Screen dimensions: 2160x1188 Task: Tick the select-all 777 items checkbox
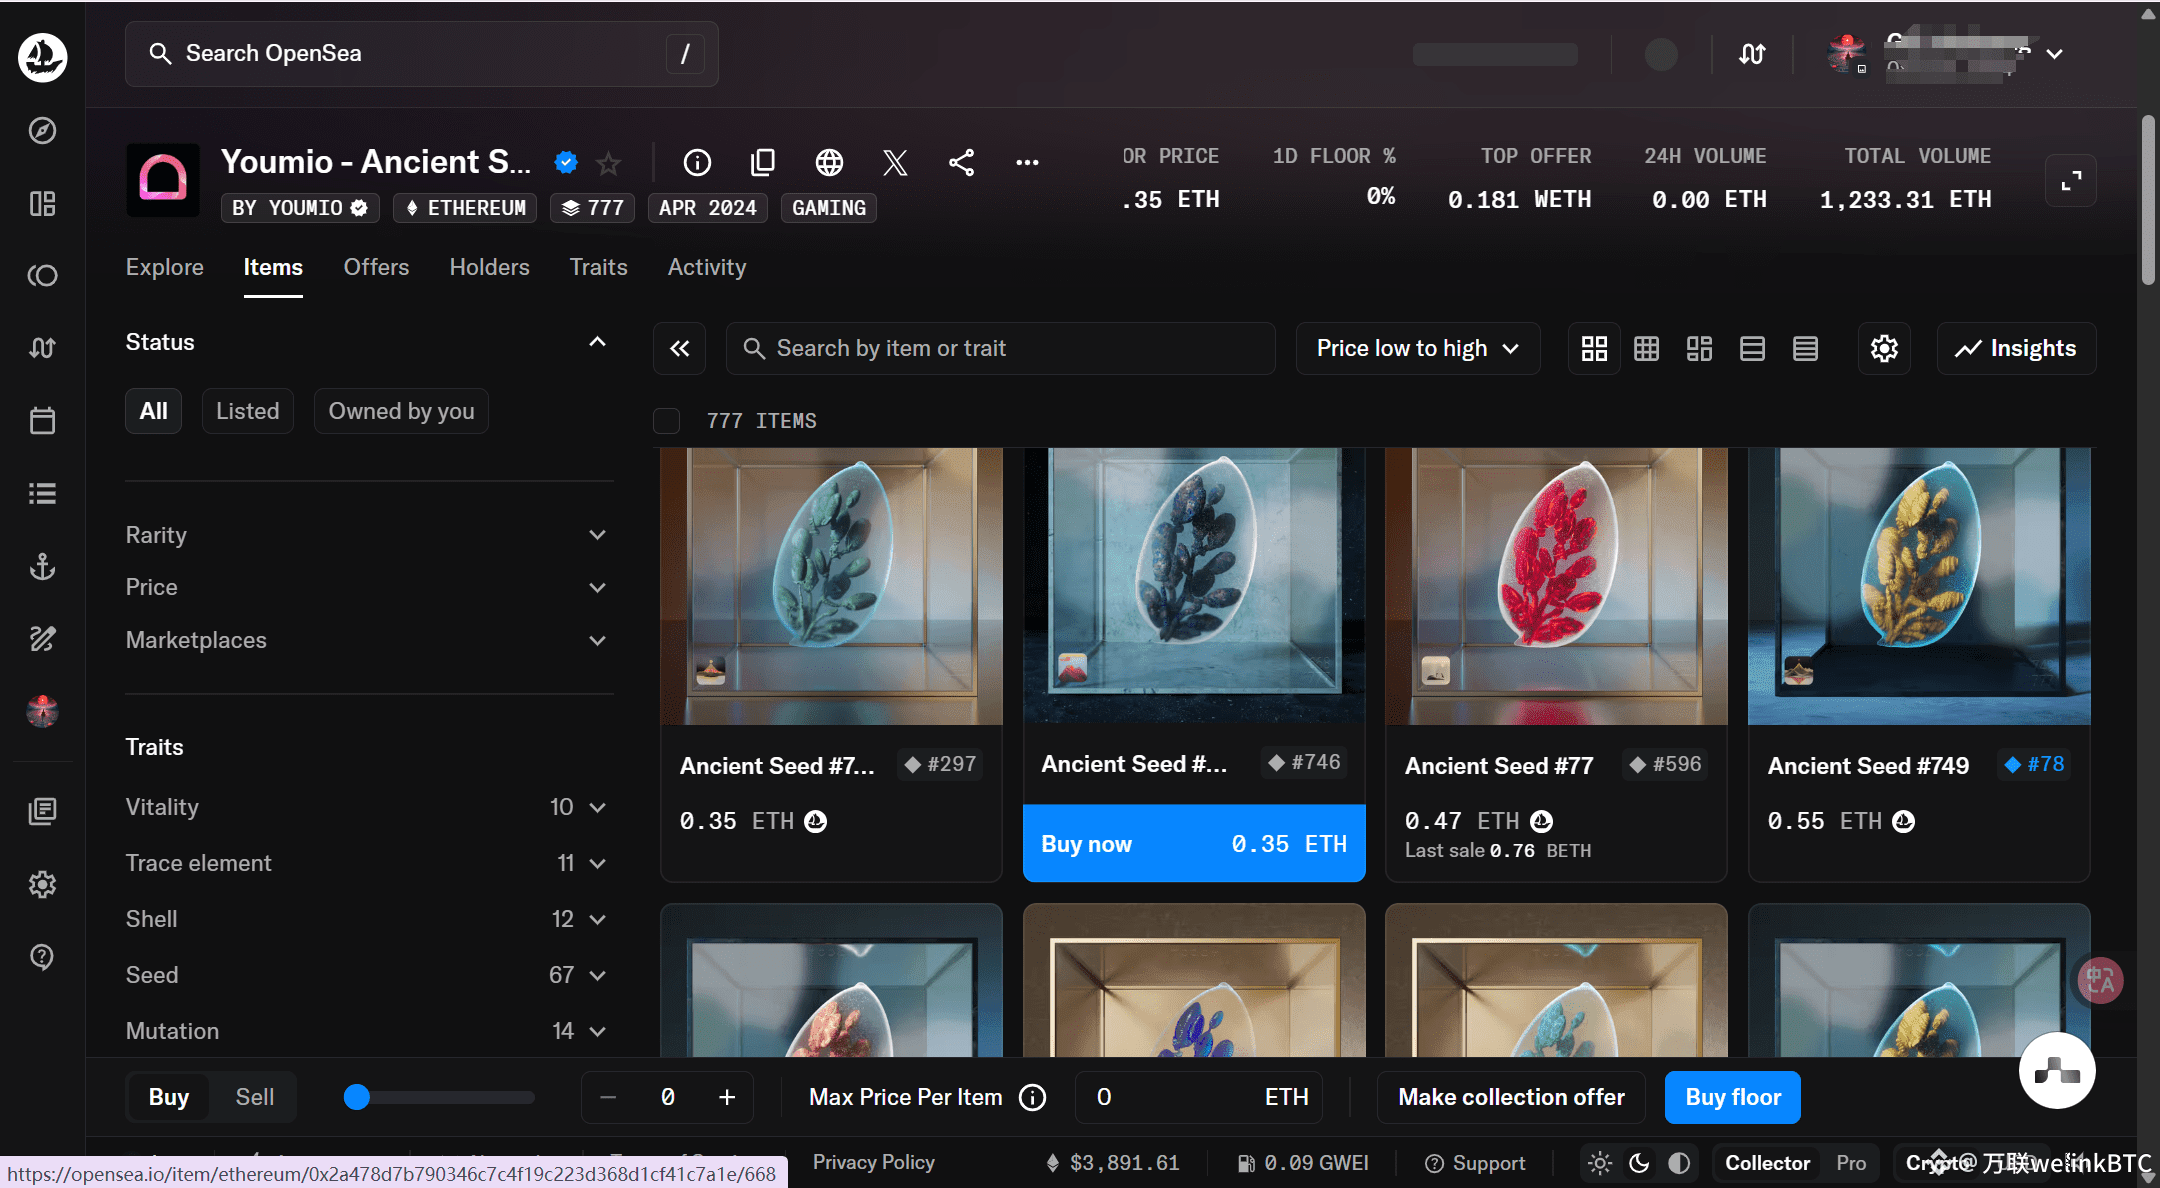(667, 421)
